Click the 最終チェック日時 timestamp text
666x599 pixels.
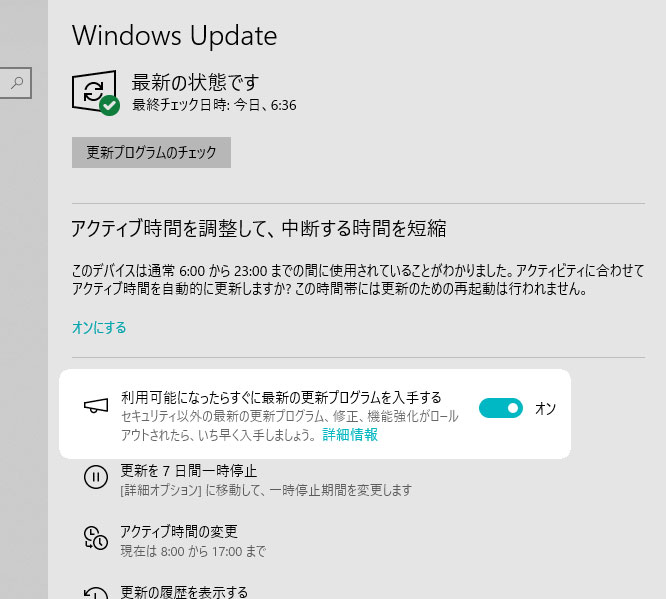(214, 105)
